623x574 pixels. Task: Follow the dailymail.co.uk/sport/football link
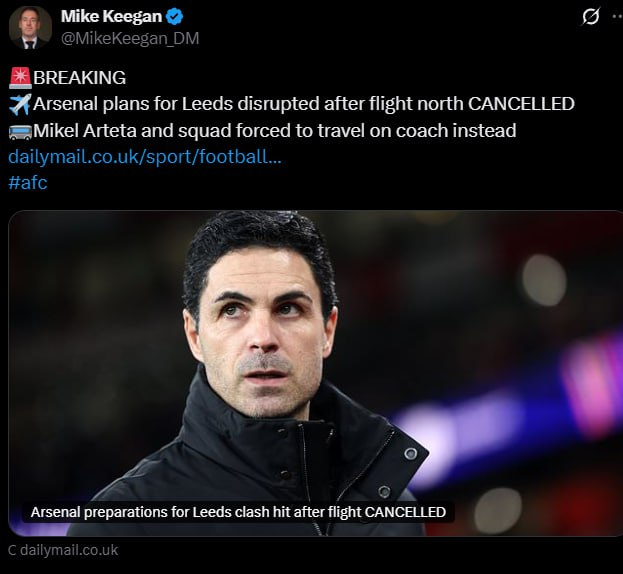[x=144, y=156]
